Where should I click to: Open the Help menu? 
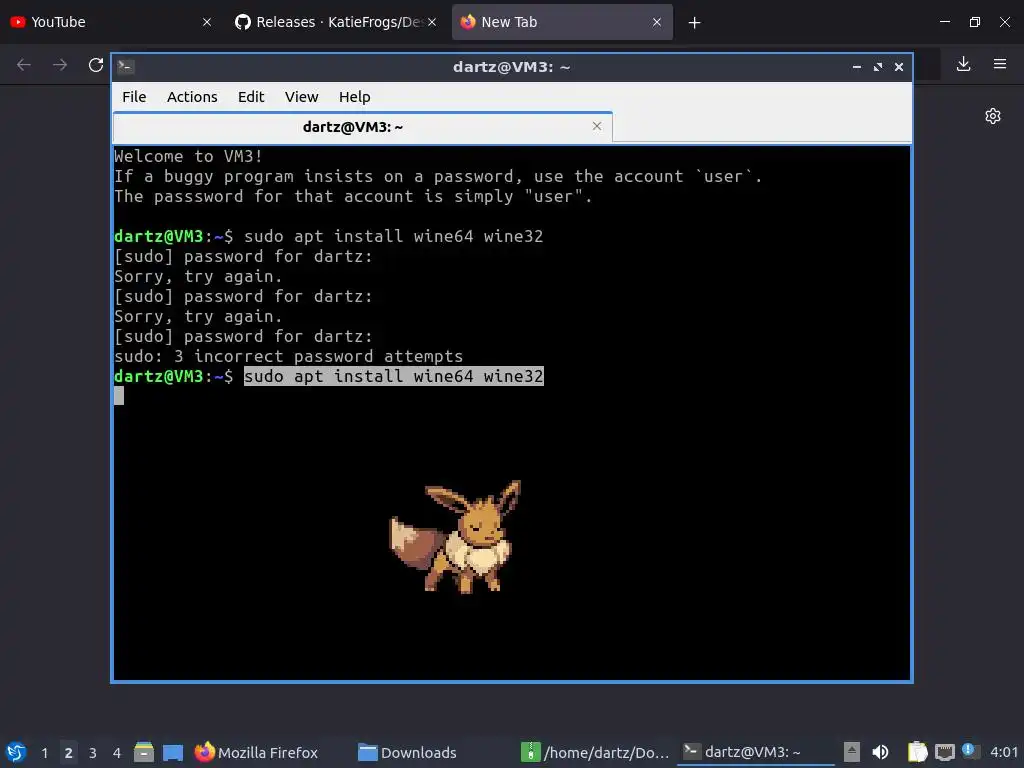point(355,97)
